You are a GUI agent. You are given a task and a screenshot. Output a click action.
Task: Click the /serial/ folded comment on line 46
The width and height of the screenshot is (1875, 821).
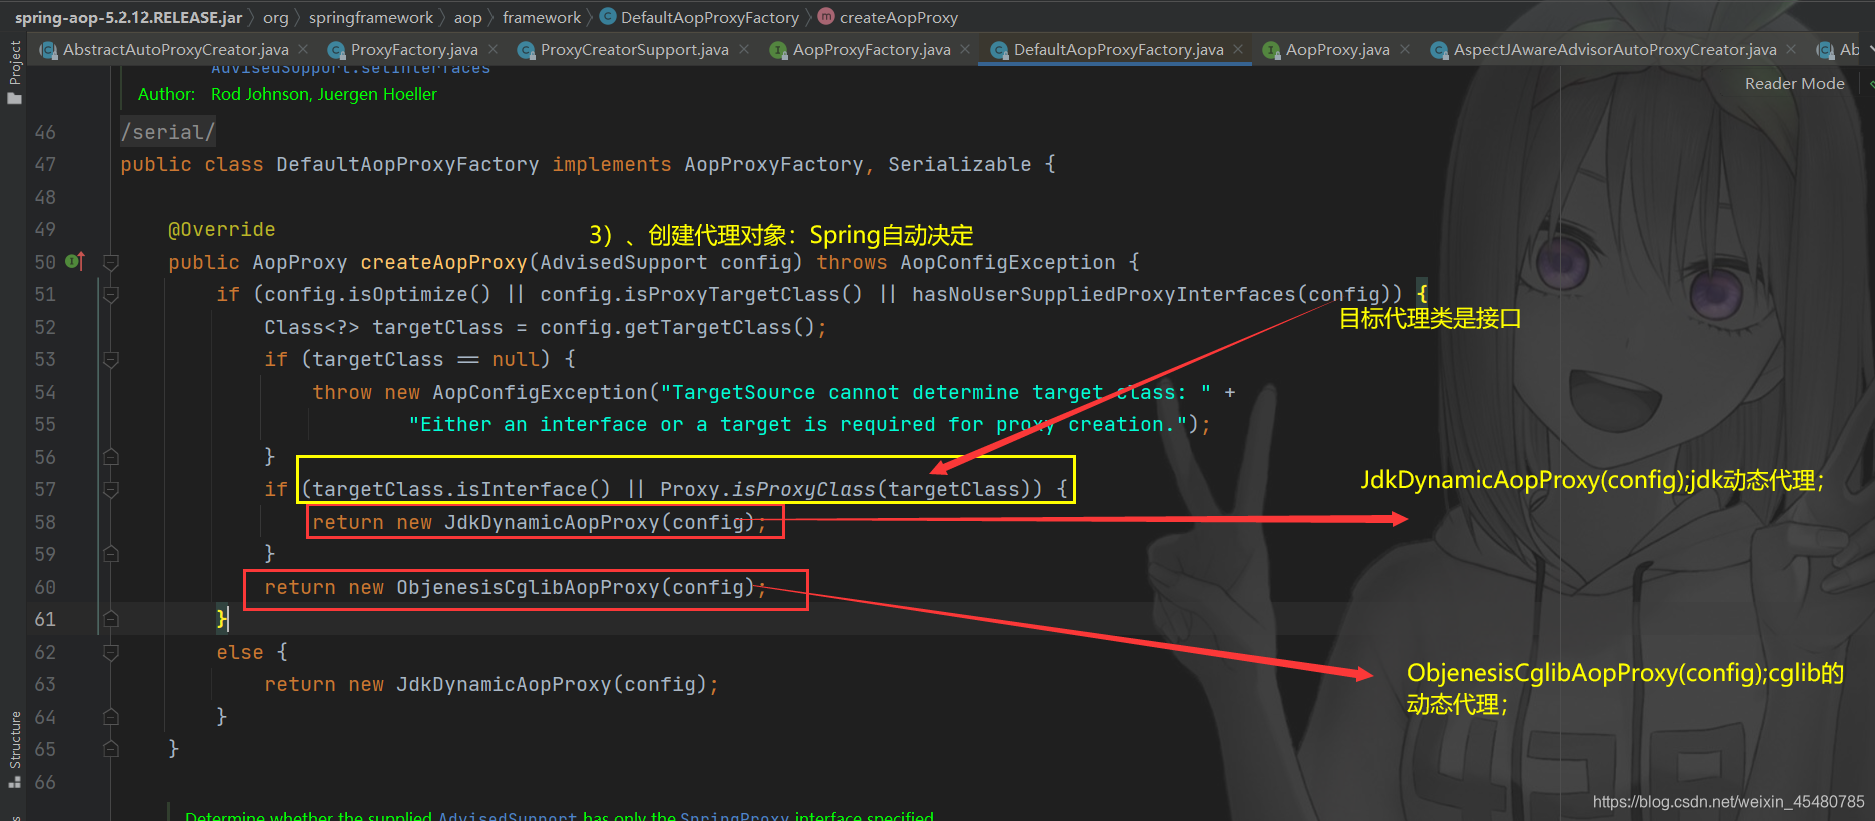(x=168, y=132)
